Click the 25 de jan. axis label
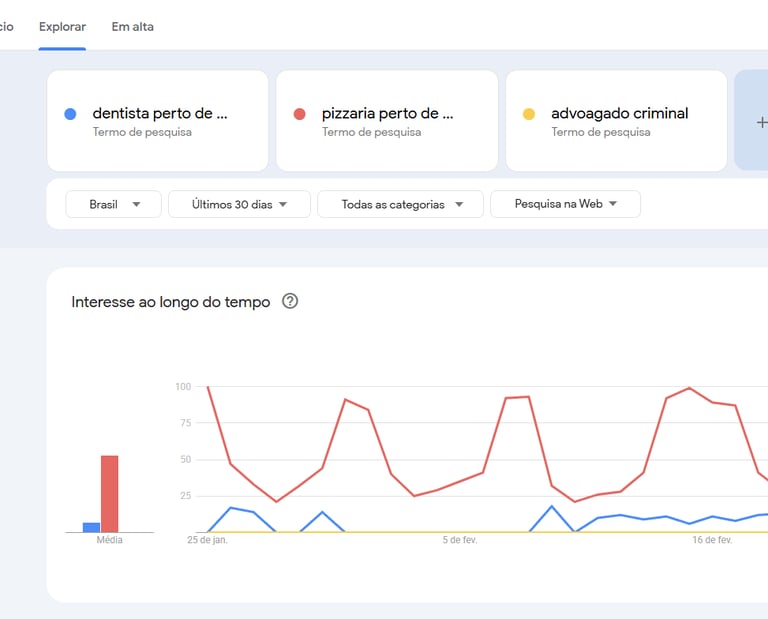Screen dimensions: 768x619 point(207,540)
